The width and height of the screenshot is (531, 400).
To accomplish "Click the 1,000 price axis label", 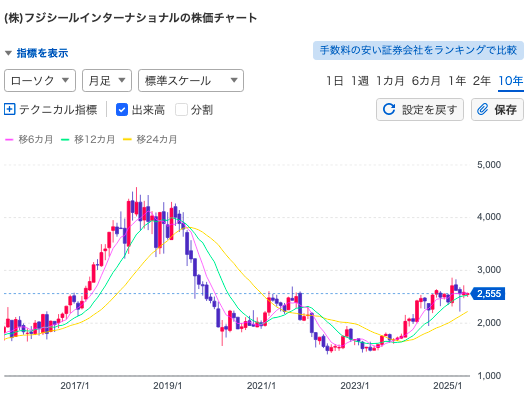I will click(489, 376).
